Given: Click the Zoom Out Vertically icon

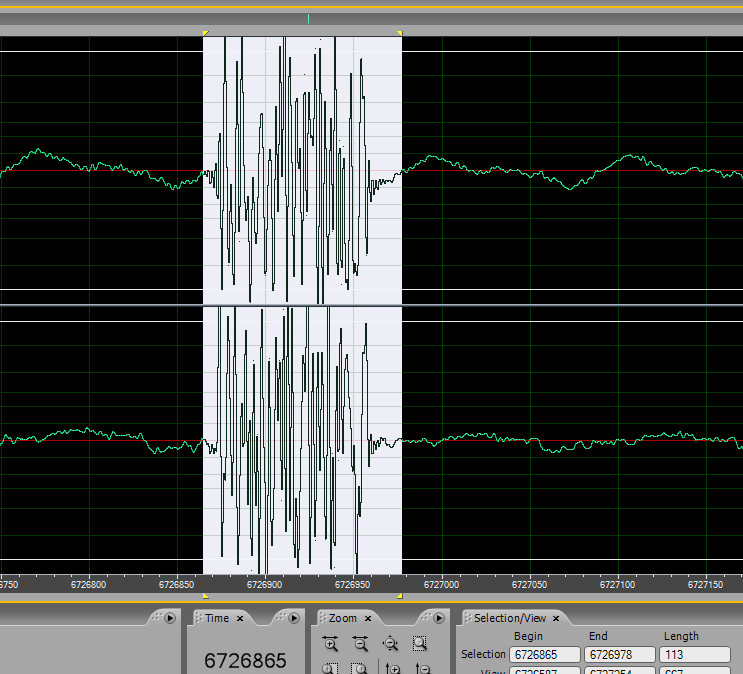Looking at the screenshot, I should pyautogui.click(x=422, y=668).
